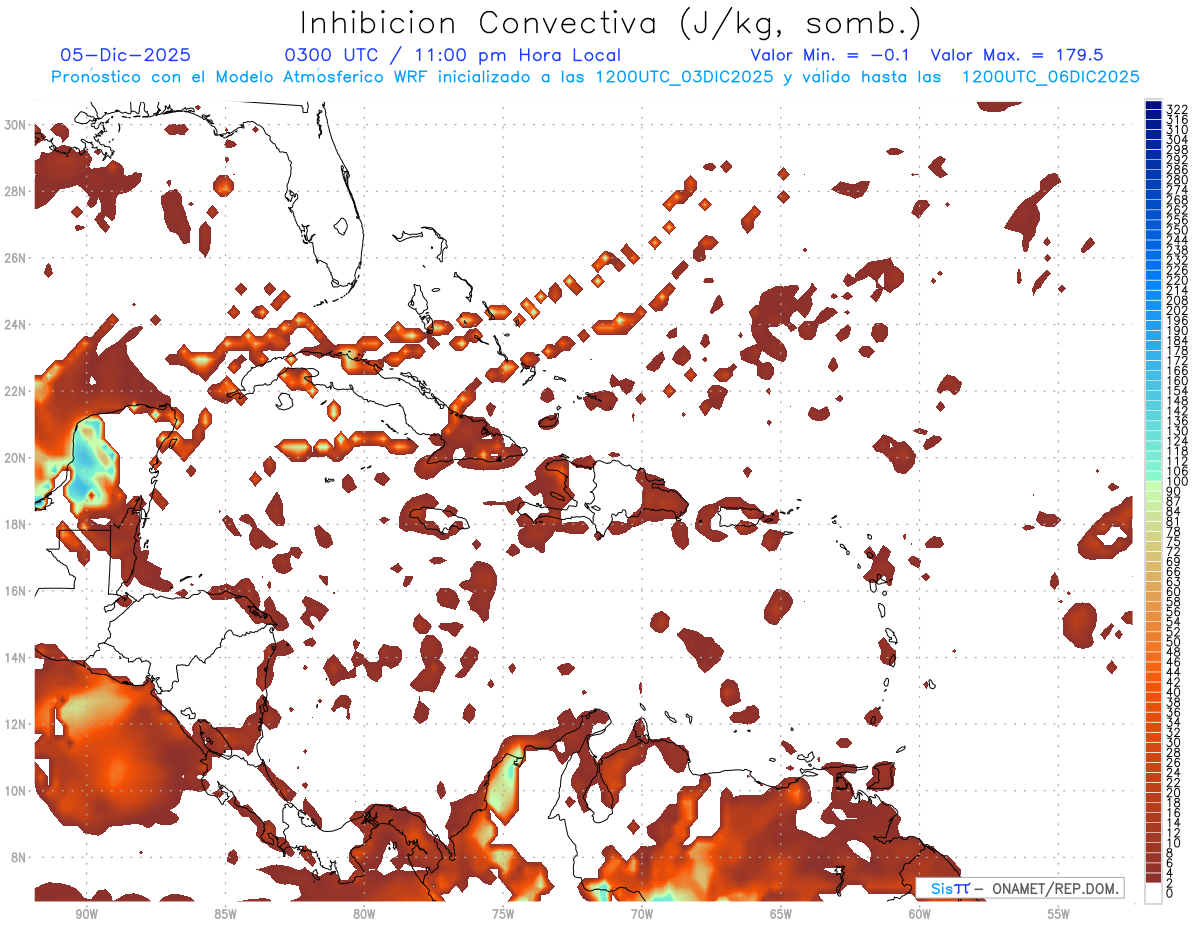Click the '70W' longitude label
1200x927 pixels.
[642, 914]
